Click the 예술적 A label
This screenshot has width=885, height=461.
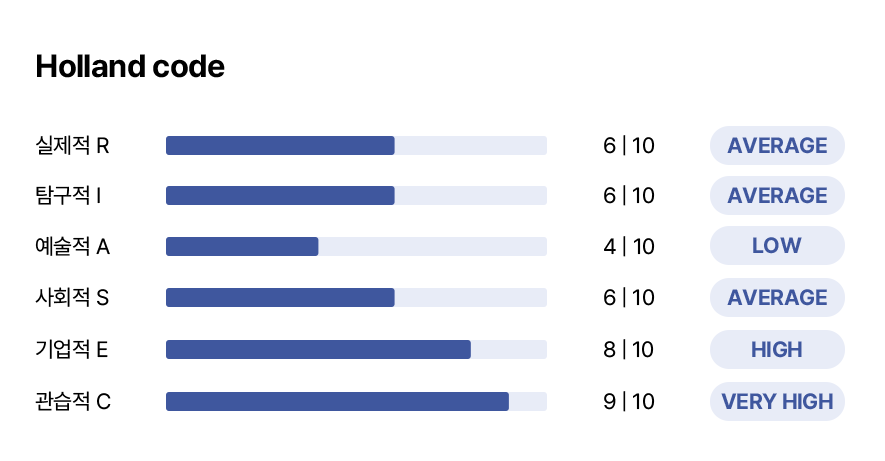(x=72, y=247)
